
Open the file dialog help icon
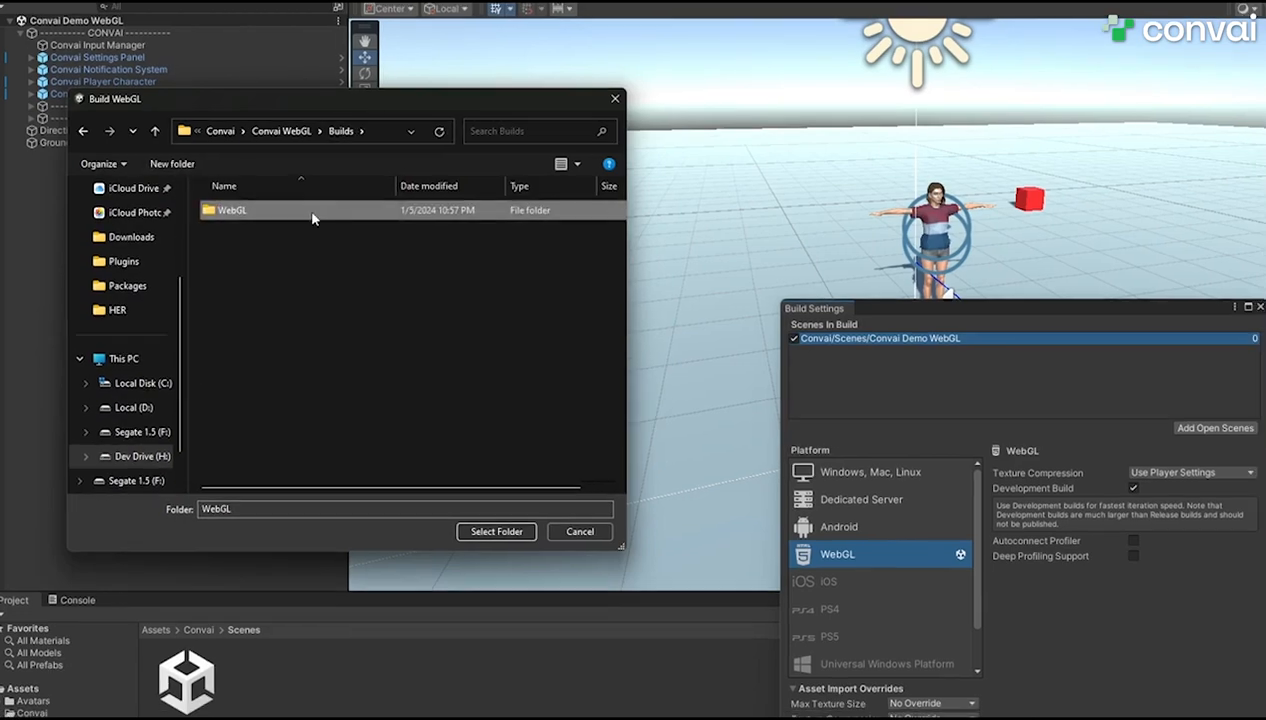(609, 164)
